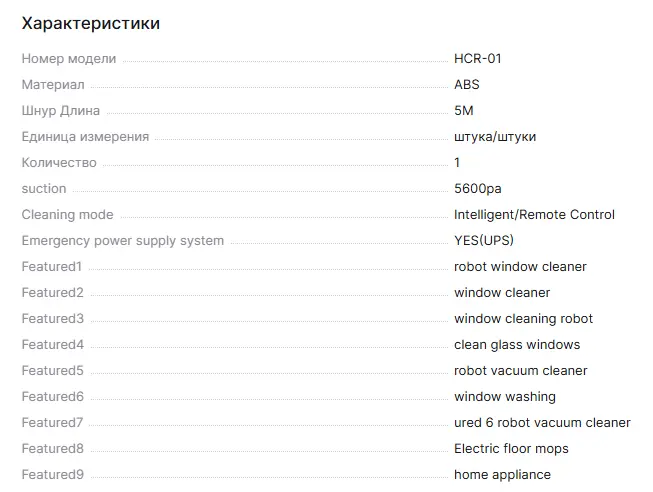Select the home appliance value
The height and width of the screenshot is (492, 653).
tap(502, 475)
